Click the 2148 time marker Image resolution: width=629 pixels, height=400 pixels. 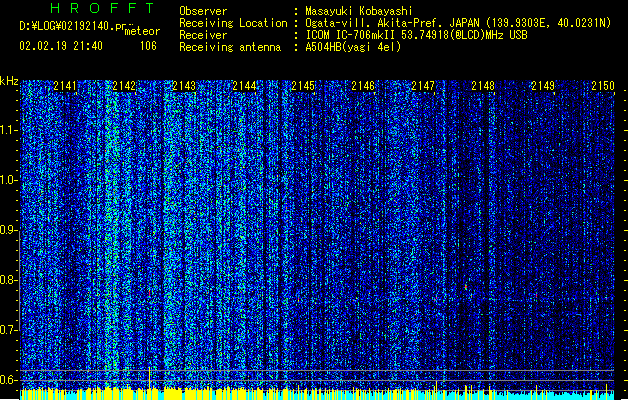pos(483,86)
